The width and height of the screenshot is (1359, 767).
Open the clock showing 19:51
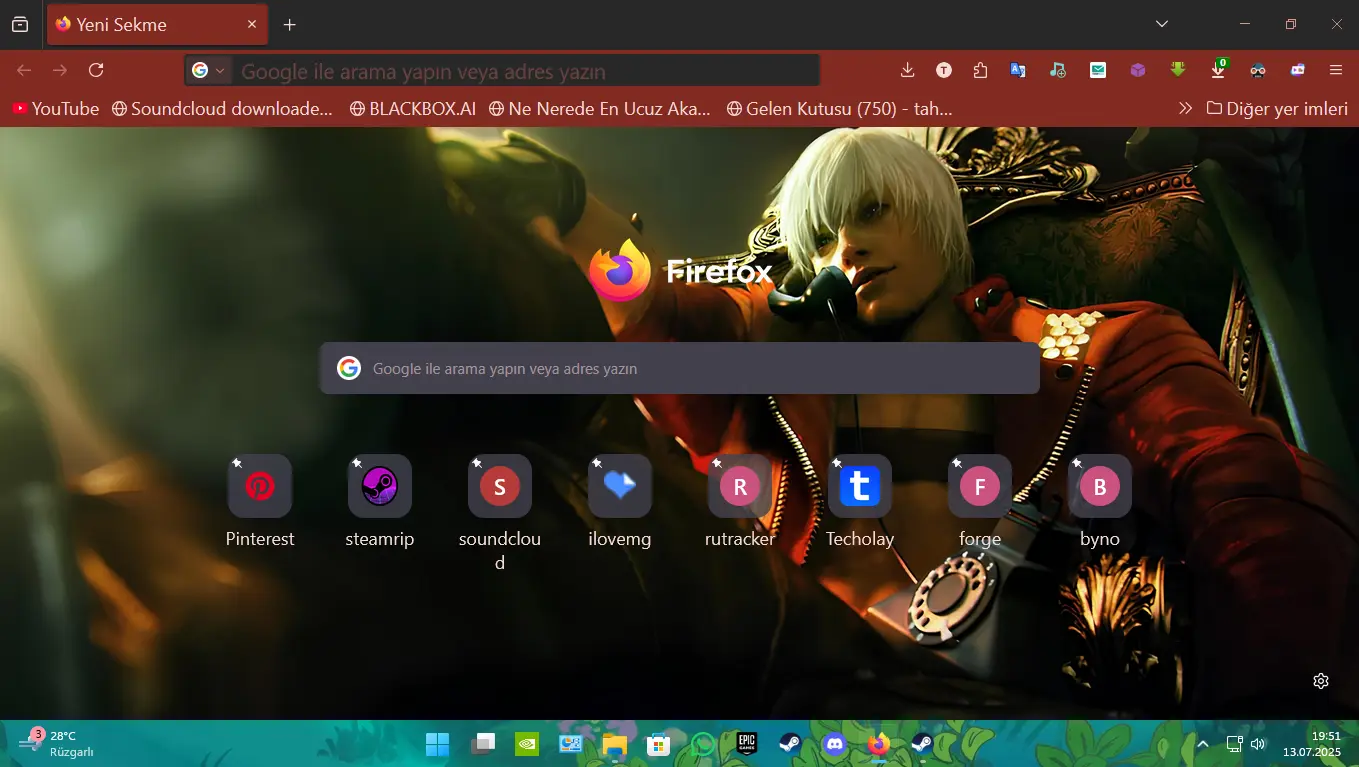(x=1312, y=744)
